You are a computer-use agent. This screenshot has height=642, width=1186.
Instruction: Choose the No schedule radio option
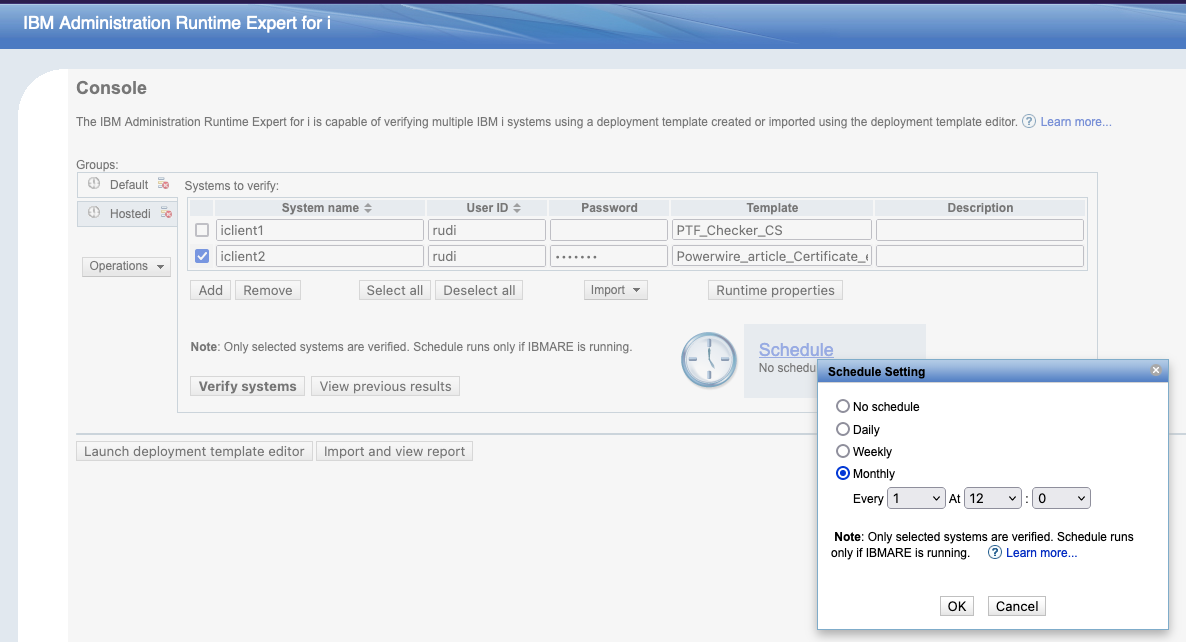coord(843,407)
